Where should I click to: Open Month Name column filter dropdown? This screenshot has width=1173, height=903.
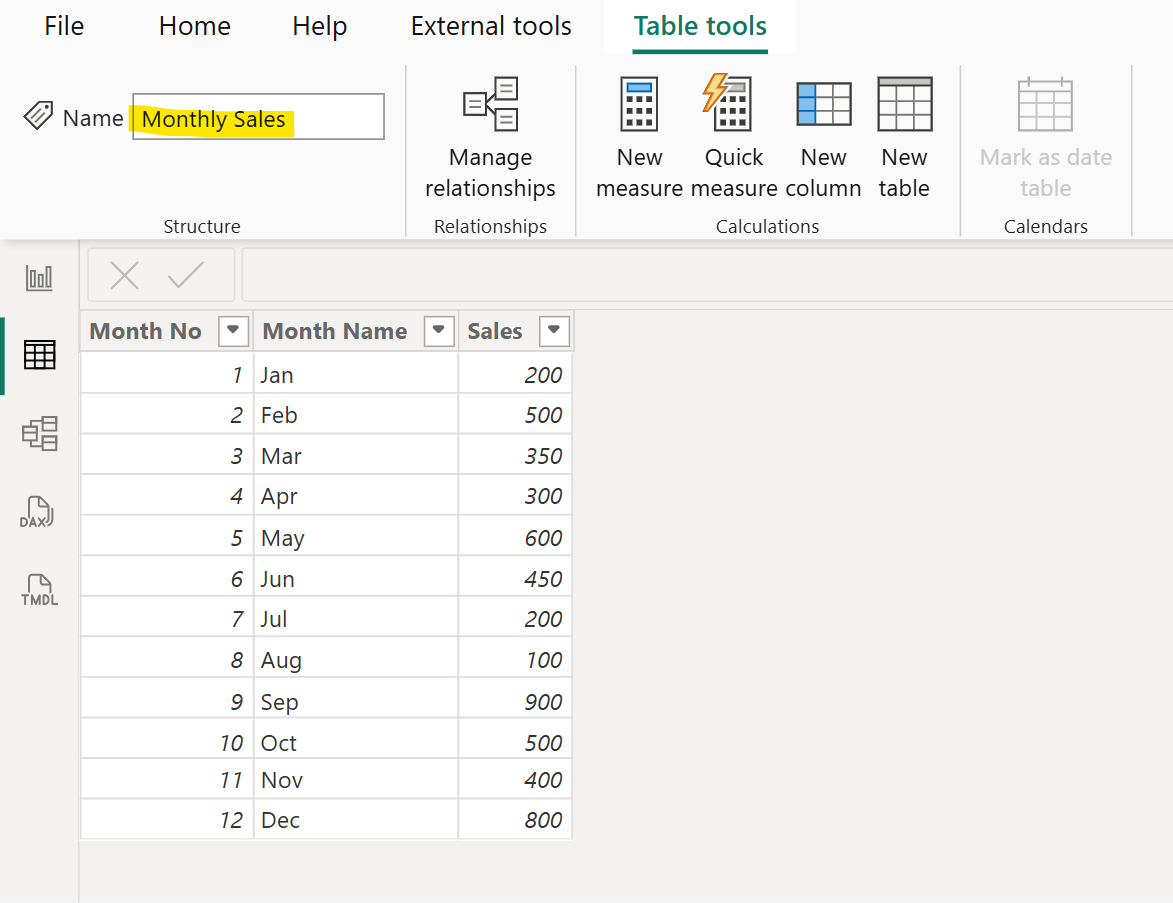pos(439,331)
